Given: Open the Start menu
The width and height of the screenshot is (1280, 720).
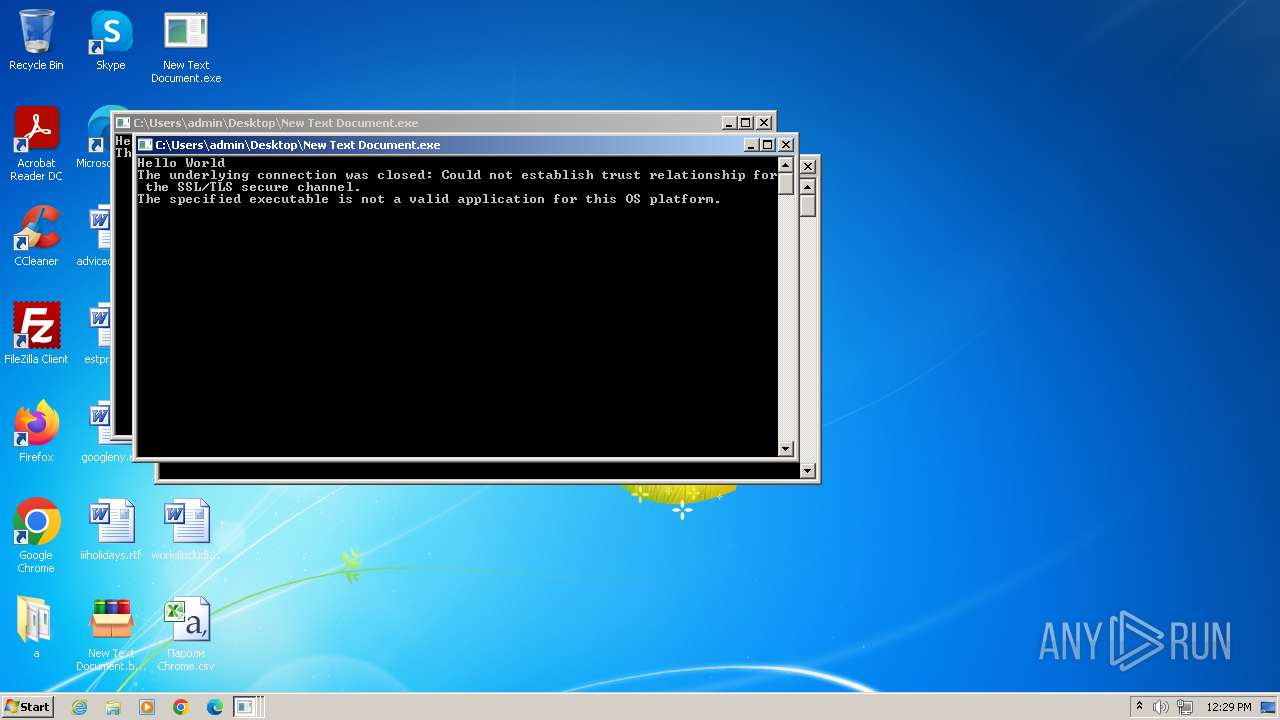Looking at the screenshot, I should (27, 707).
